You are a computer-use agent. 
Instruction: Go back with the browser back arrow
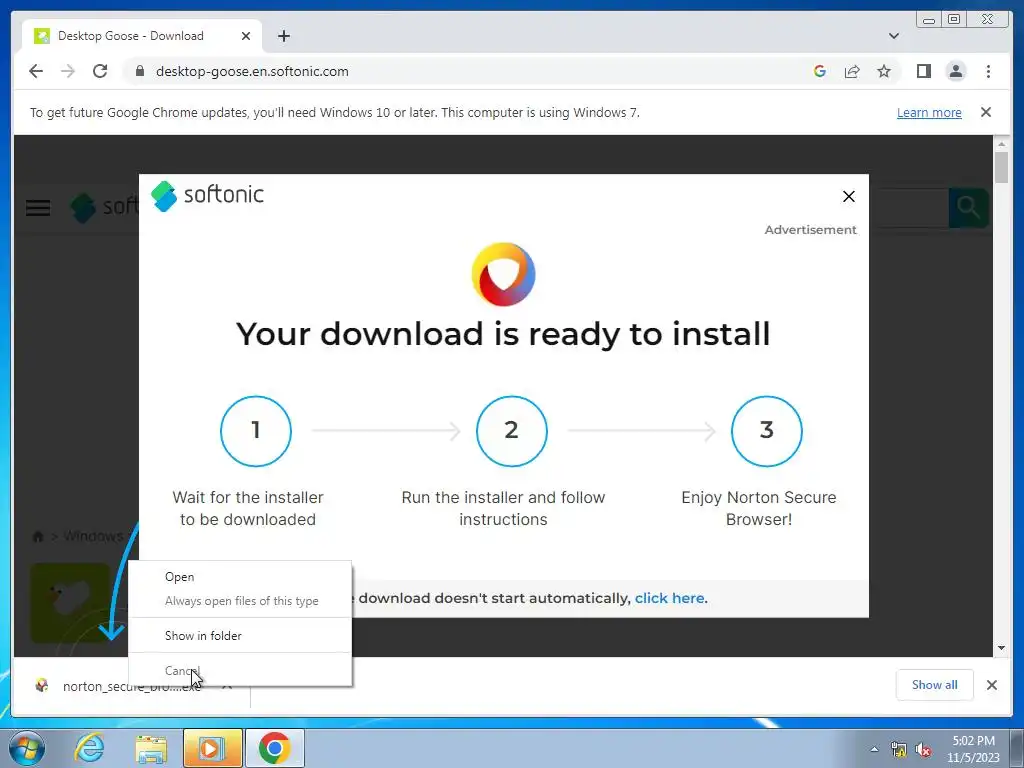(36, 71)
